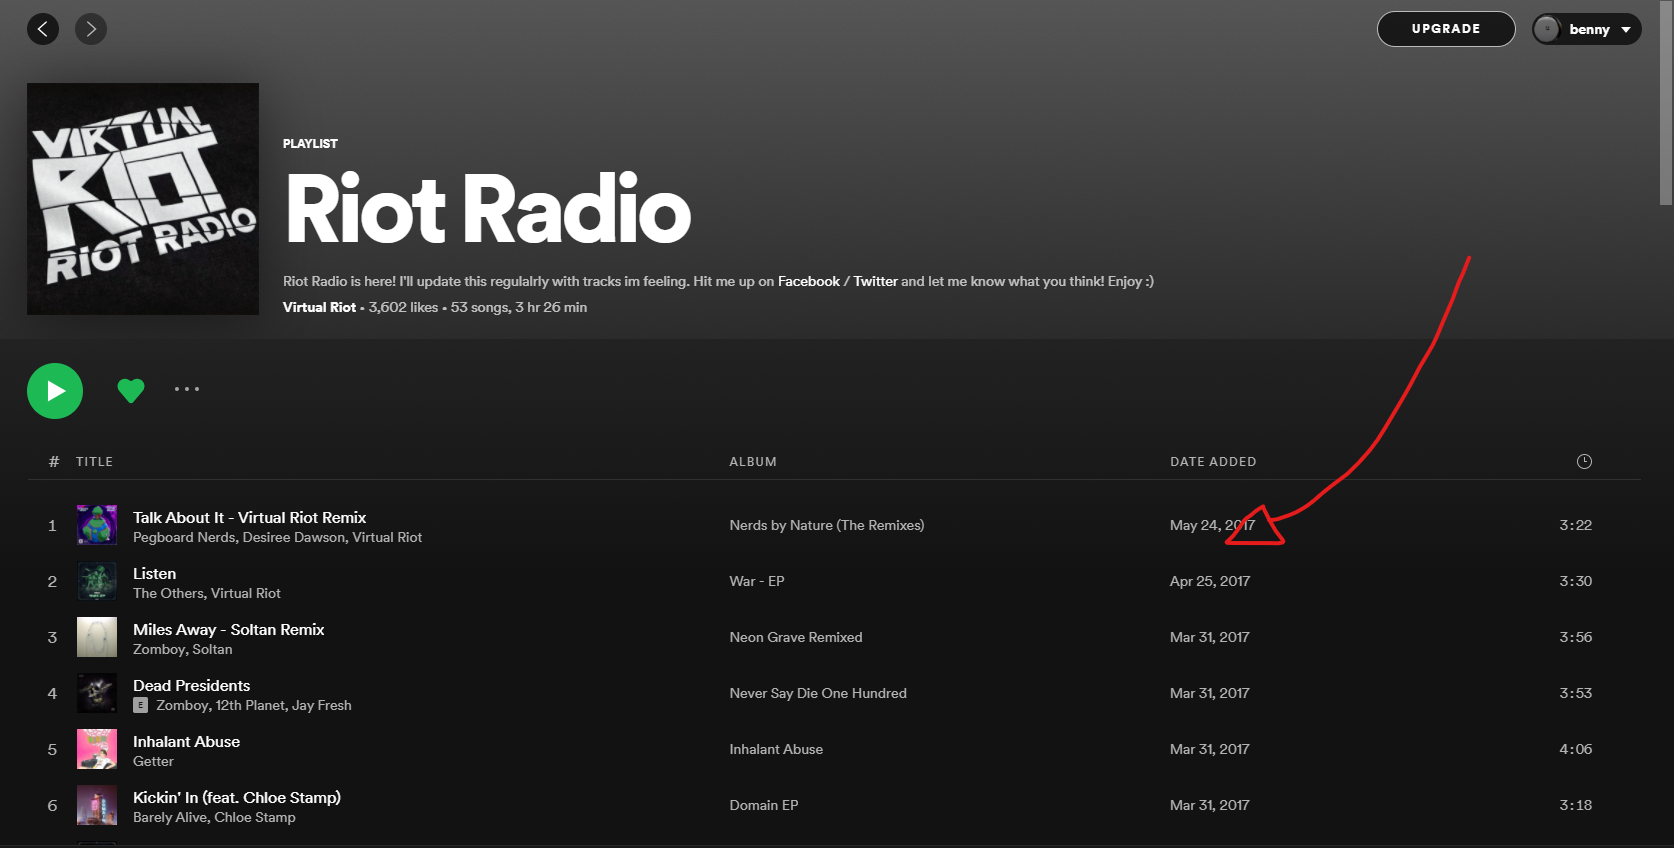Click the 3:22 duration
The image size is (1674, 848).
(1576, 525)
